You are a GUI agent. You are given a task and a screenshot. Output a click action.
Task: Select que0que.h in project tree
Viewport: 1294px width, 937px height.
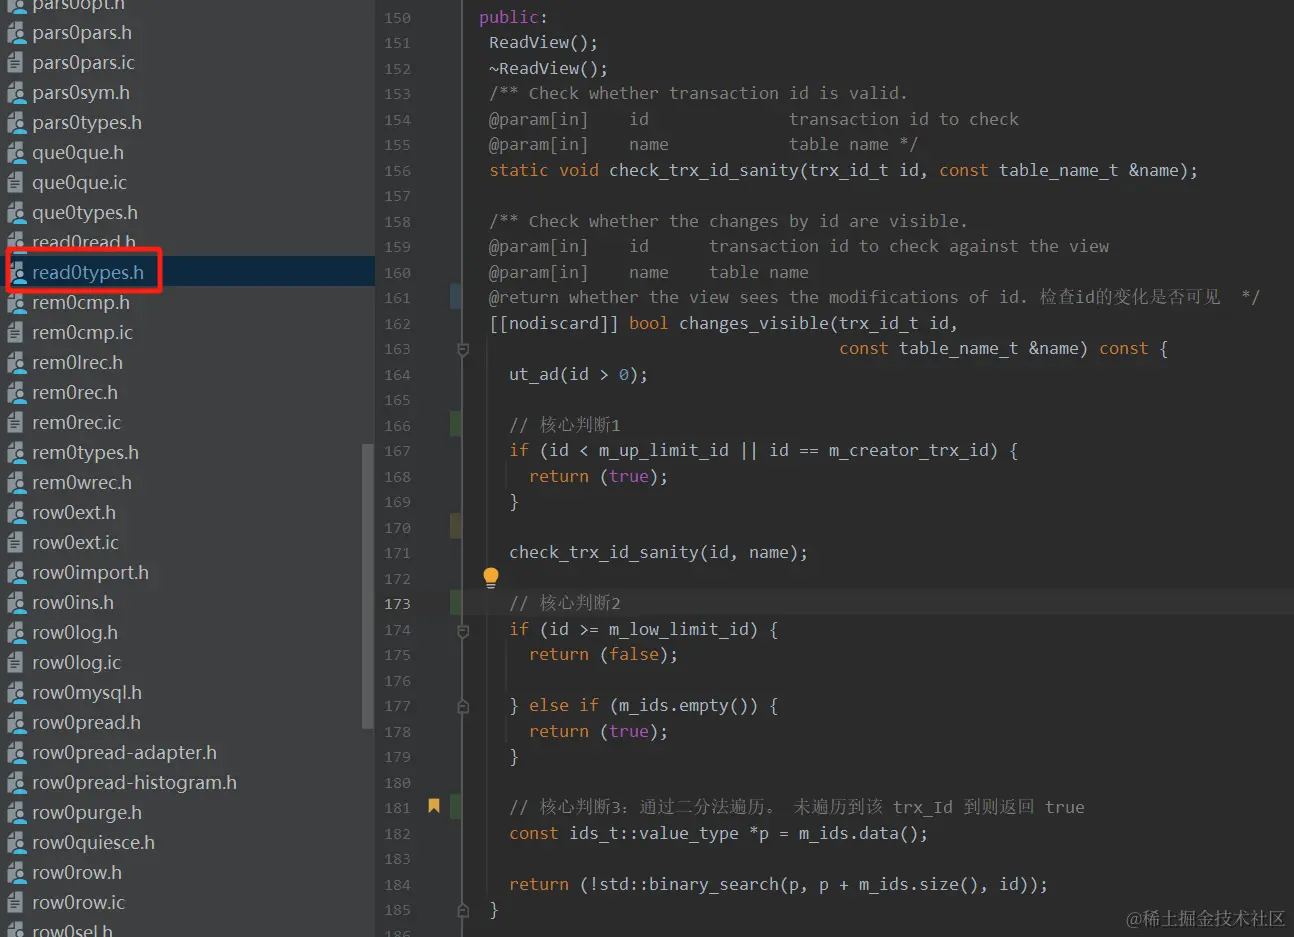(x=77, y=153)
